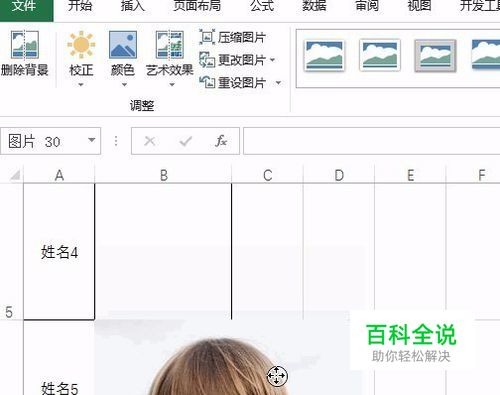Viewport: 500px width, 395px height.
Task: Click the formula bar three-dot handle
Action: [x=116, y=141]
